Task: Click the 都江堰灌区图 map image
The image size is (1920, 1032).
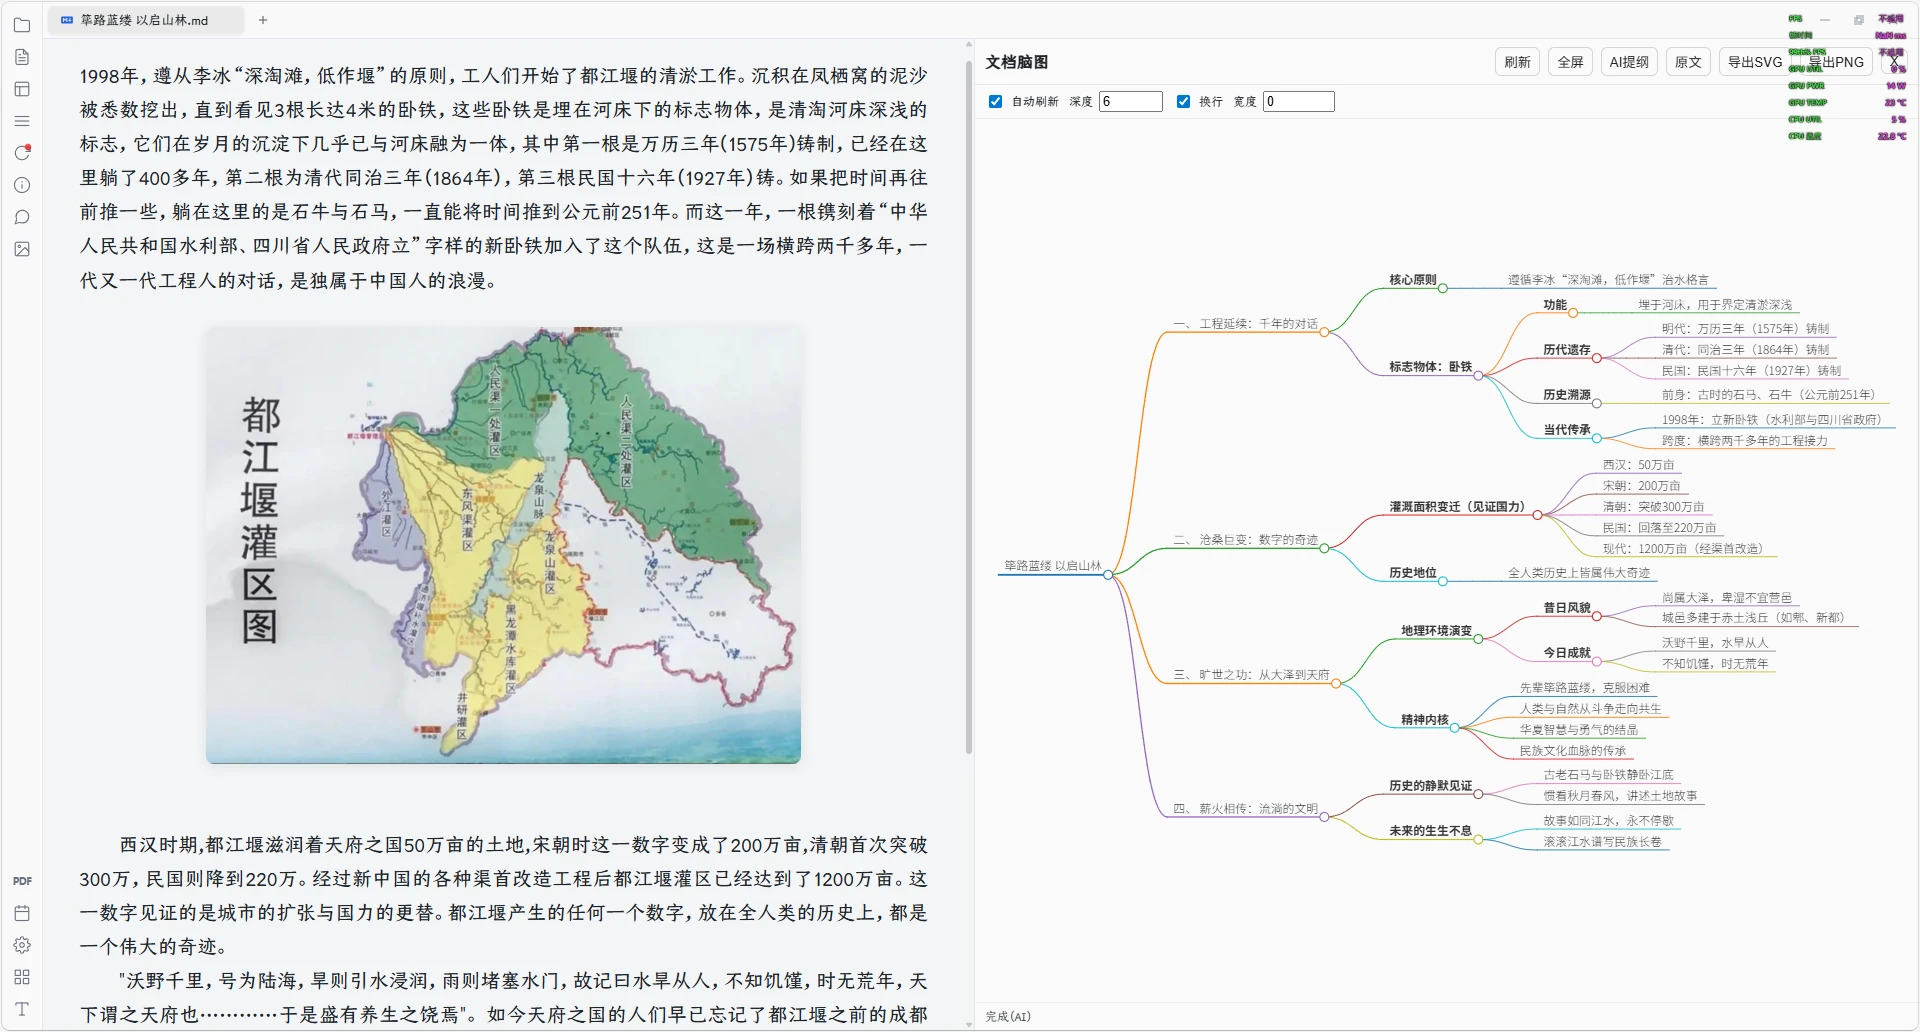Action: point(503,545)
